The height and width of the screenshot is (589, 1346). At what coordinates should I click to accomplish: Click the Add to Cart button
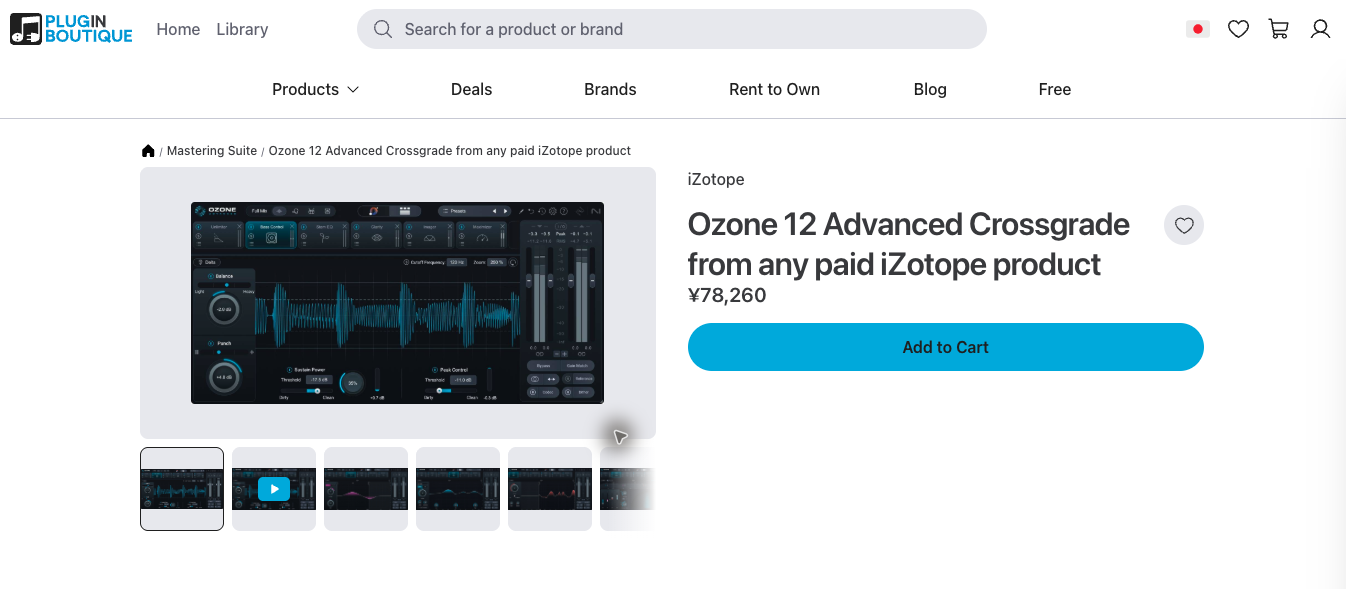[946, 347]
